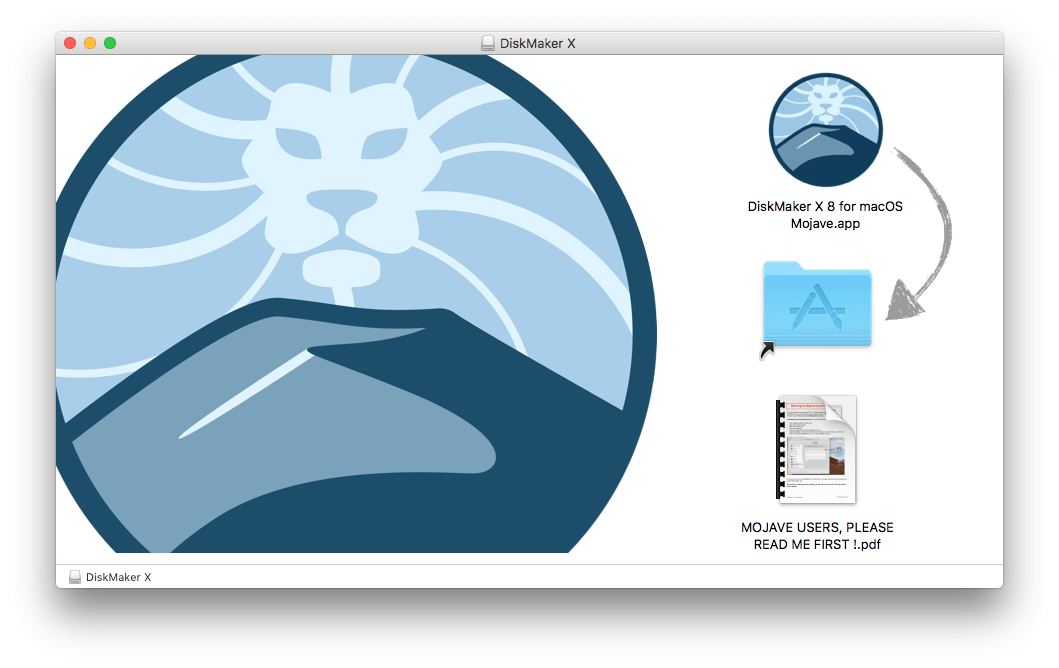Click empty path bar area at far right
Image resolution: width=1059 pixels, height=668 pixels.
click(900, 577)
